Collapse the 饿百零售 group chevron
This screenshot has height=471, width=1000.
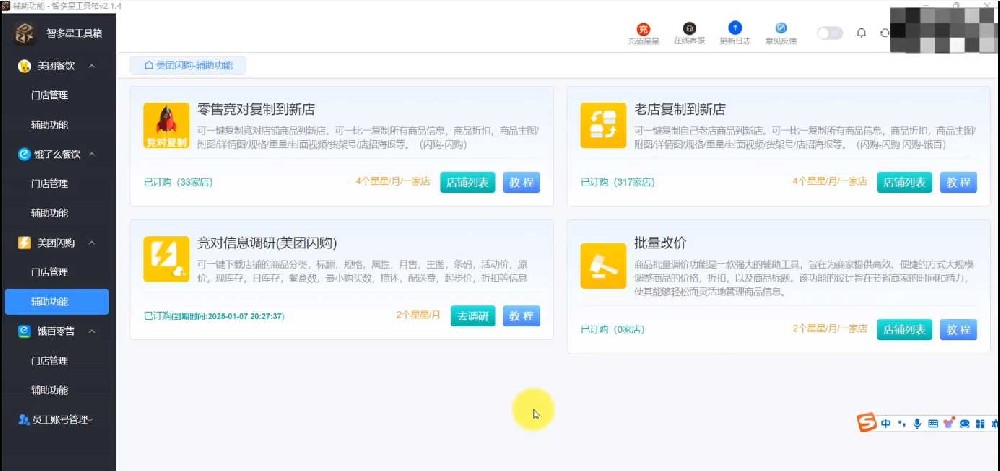pos(92,331)
